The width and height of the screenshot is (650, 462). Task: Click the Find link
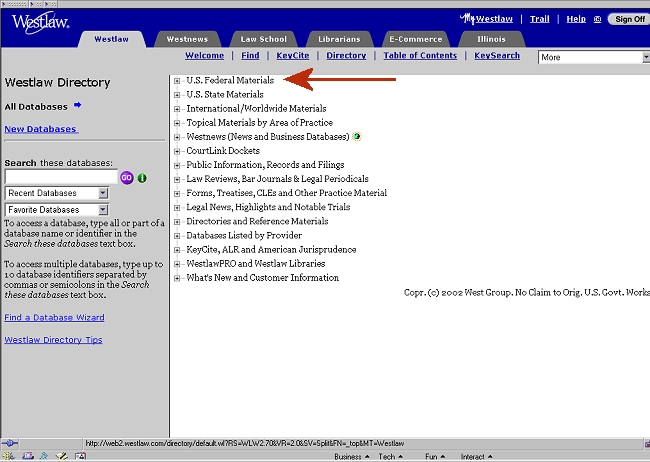[x=250, y=56]
